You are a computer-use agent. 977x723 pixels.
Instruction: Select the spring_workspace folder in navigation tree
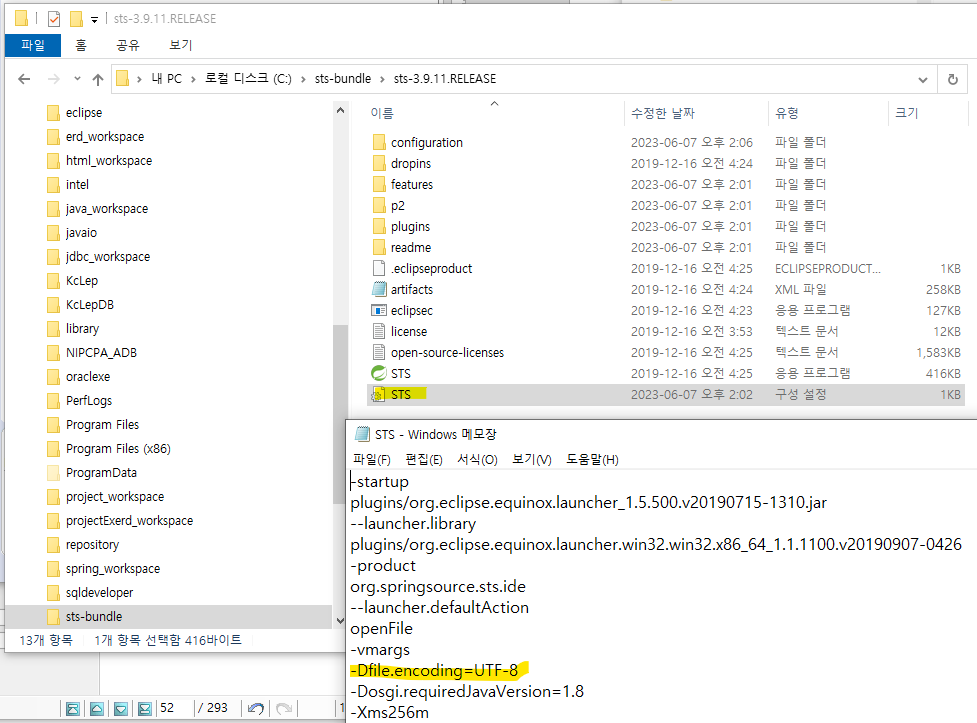coord(113,569)
